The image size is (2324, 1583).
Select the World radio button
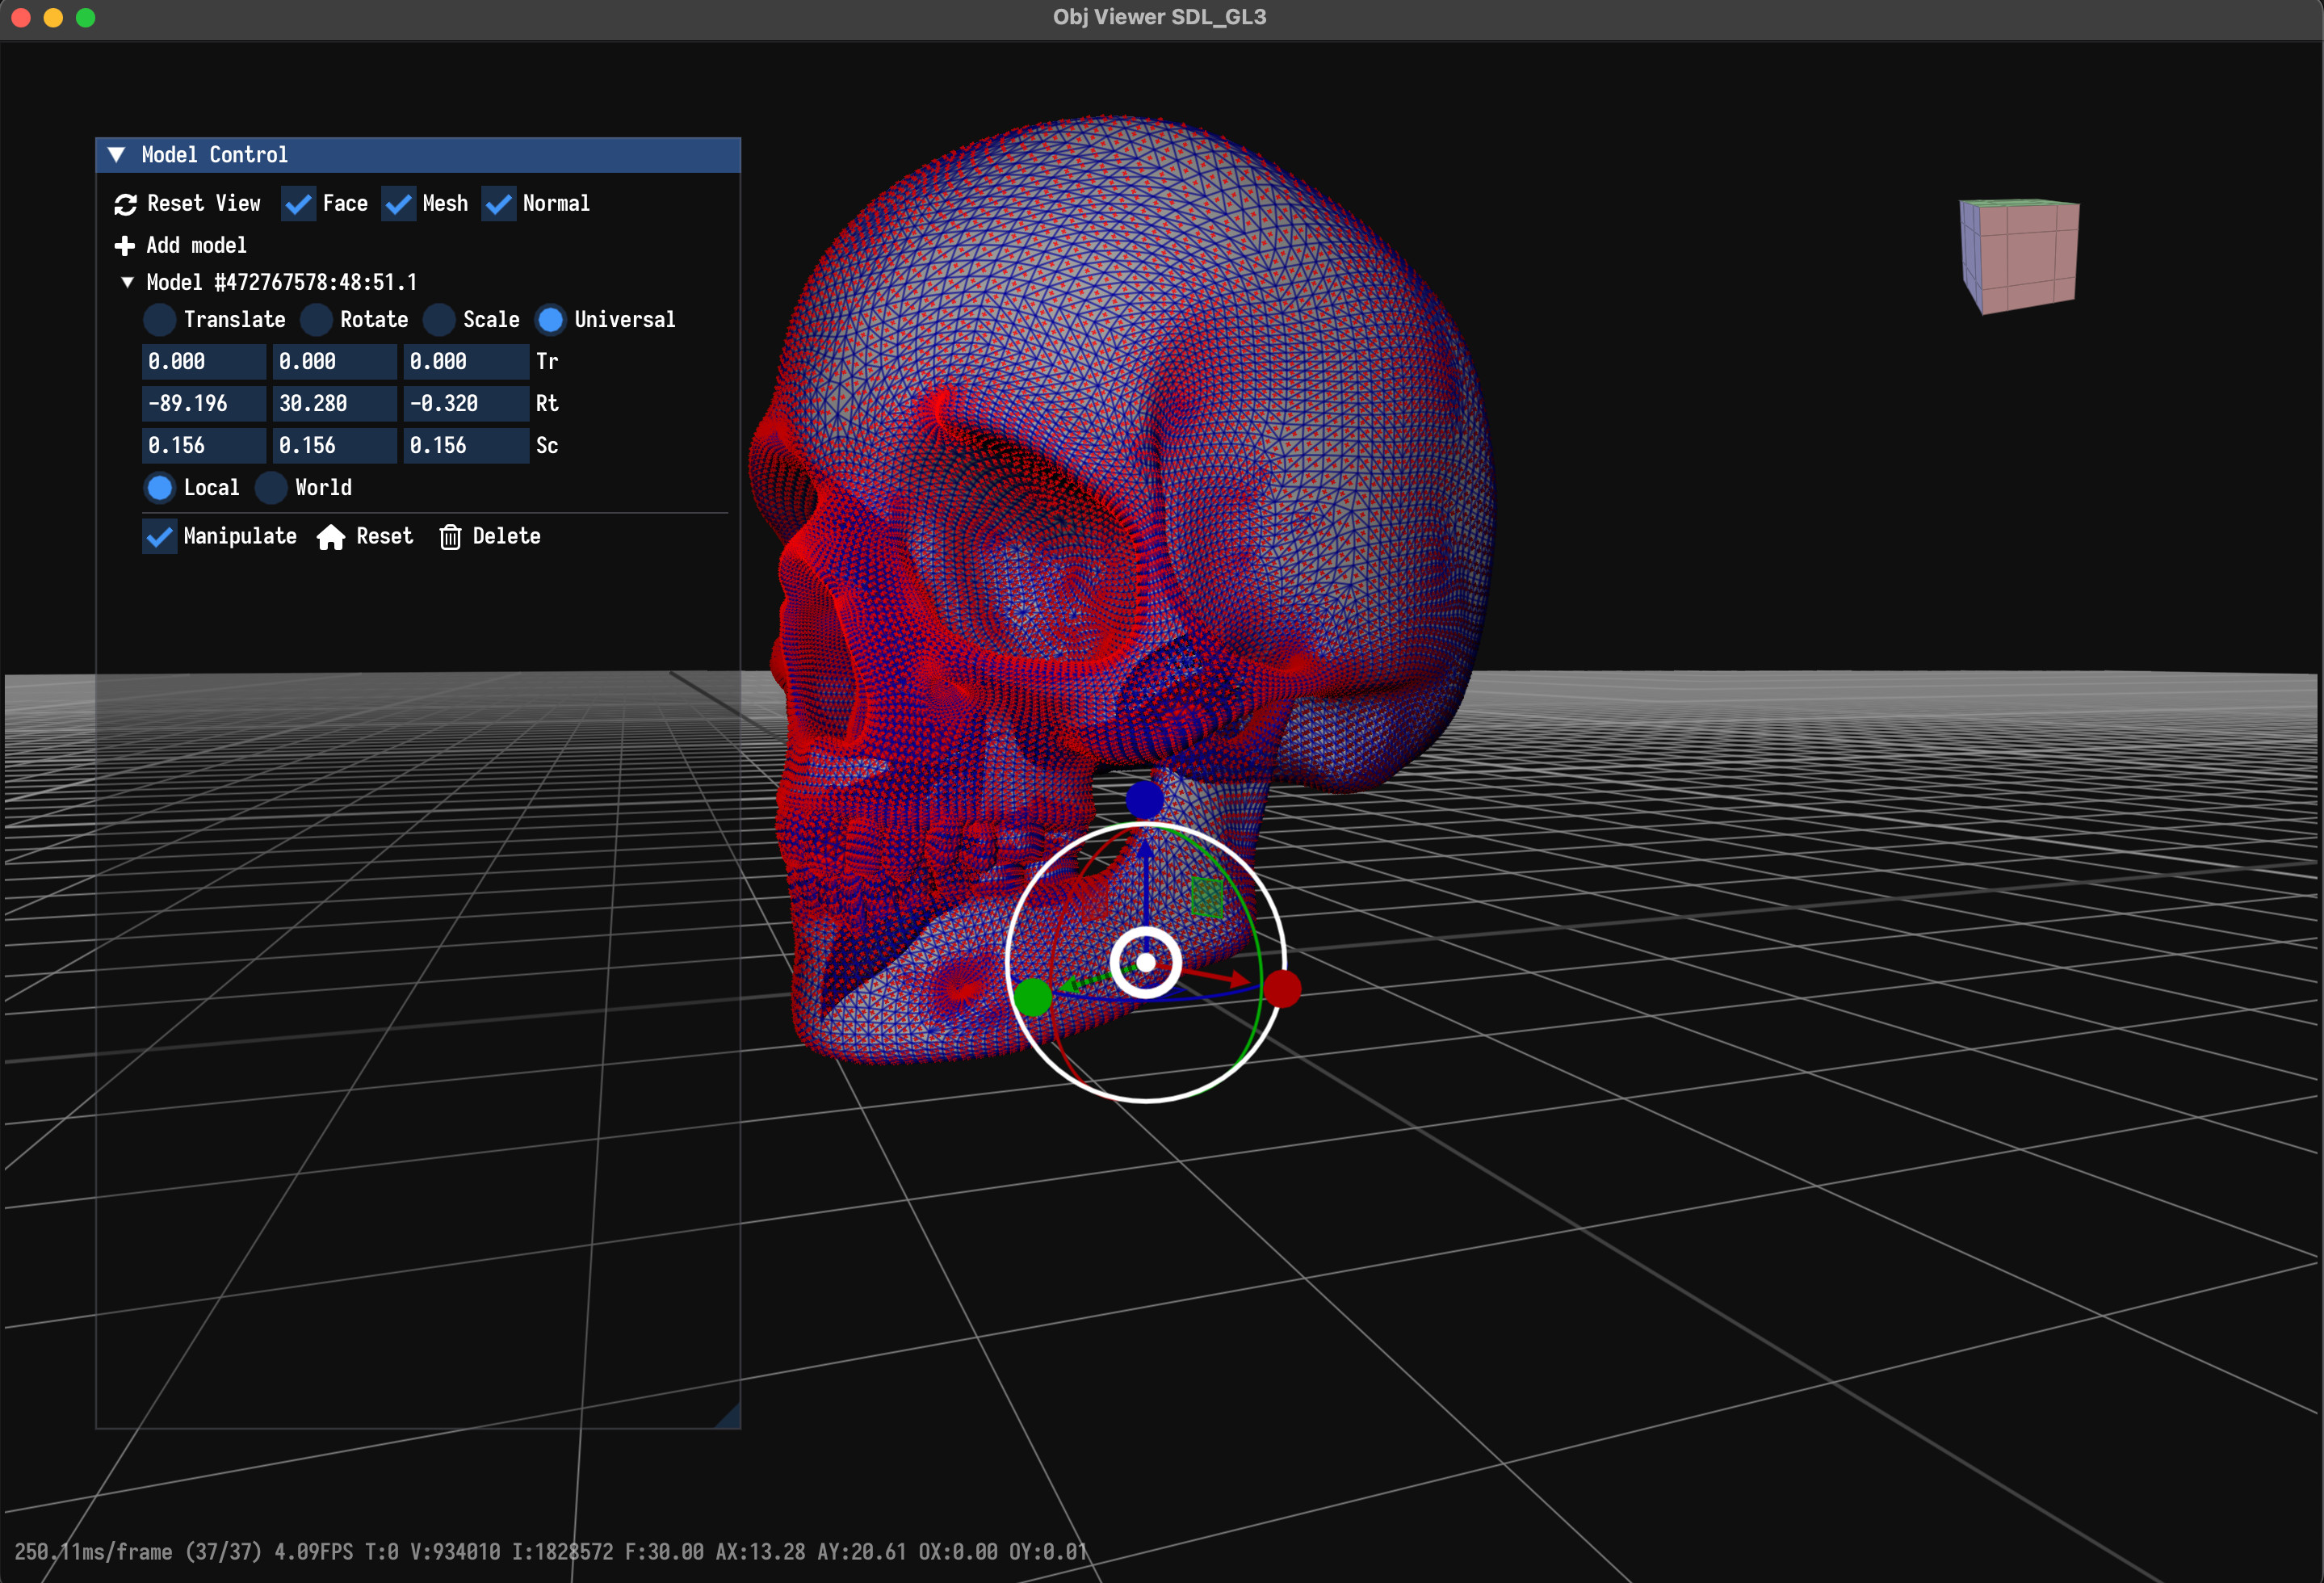(271, 488)
